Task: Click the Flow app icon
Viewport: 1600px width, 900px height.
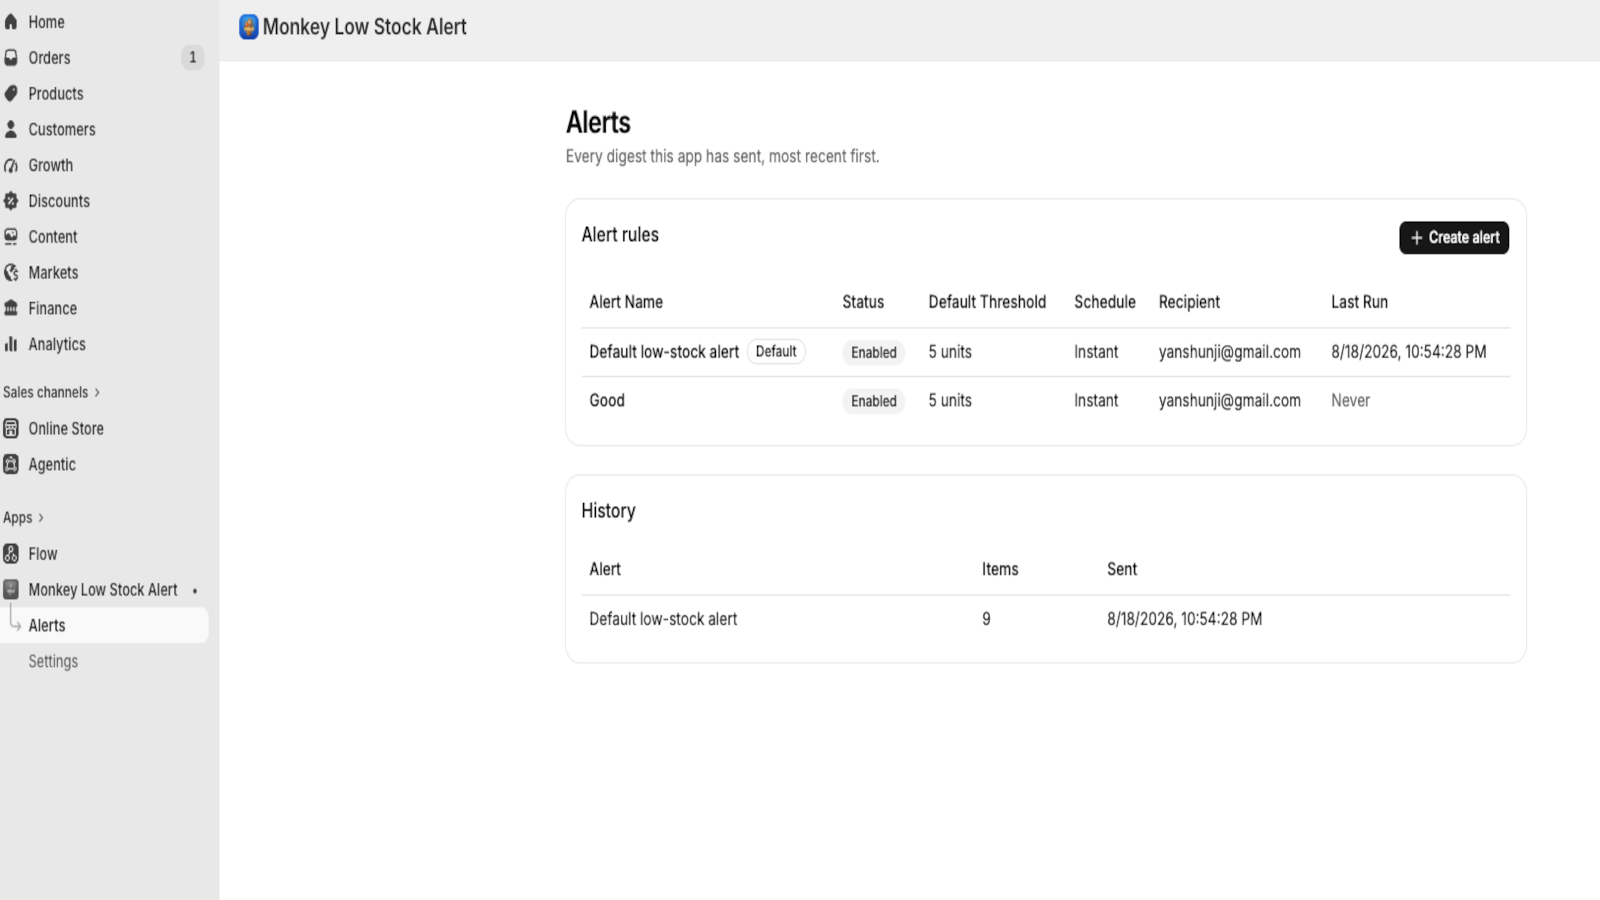Action: tap(11, 554)
